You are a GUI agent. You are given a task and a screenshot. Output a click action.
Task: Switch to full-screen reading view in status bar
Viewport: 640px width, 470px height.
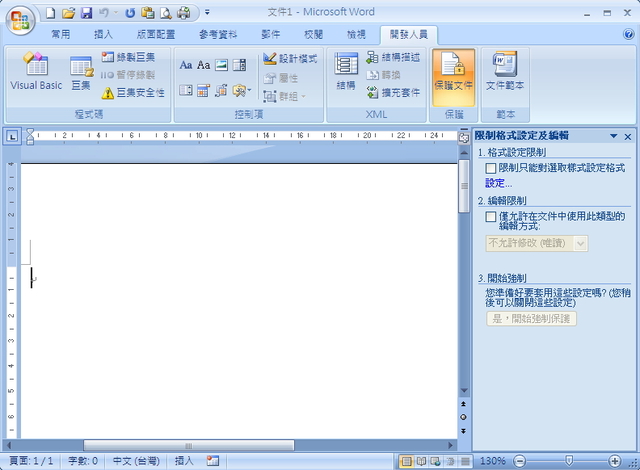[x=421, y=461]
